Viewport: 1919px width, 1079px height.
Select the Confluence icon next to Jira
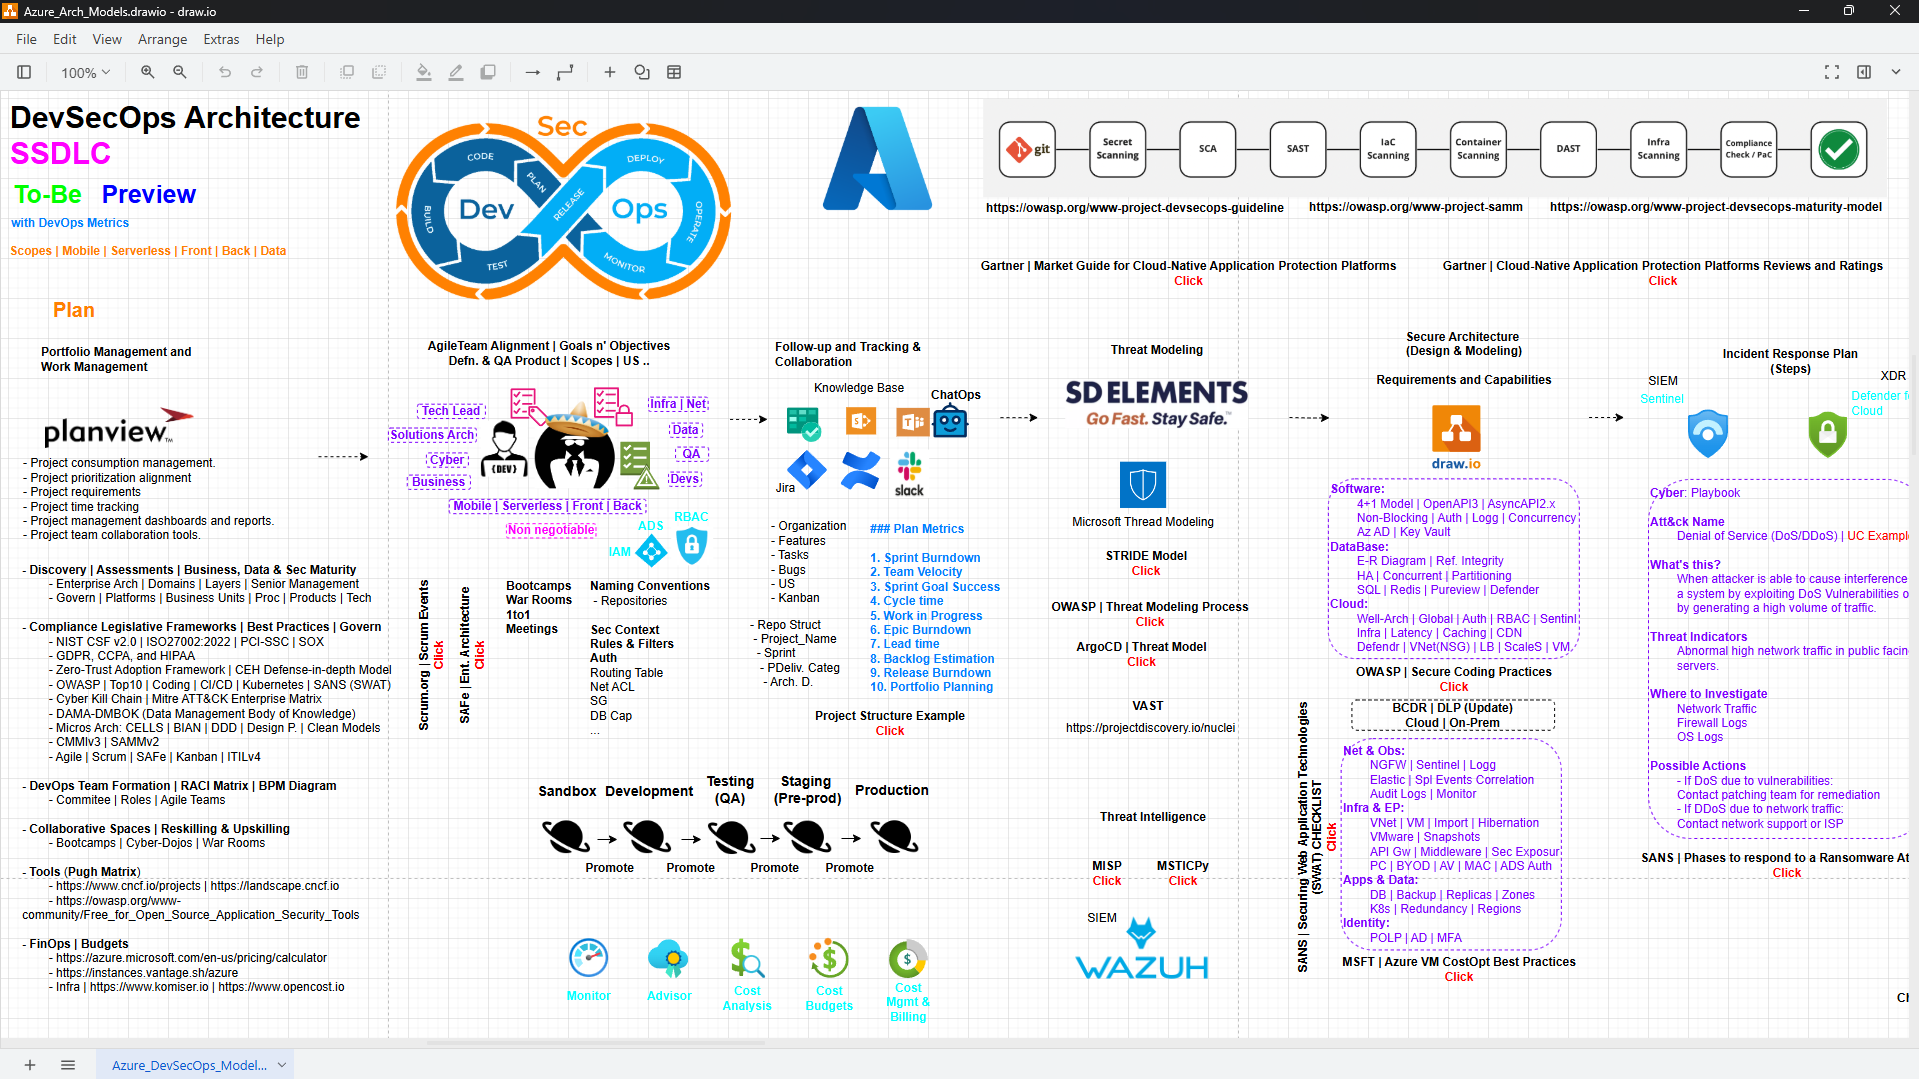click(x=860, y=469)
